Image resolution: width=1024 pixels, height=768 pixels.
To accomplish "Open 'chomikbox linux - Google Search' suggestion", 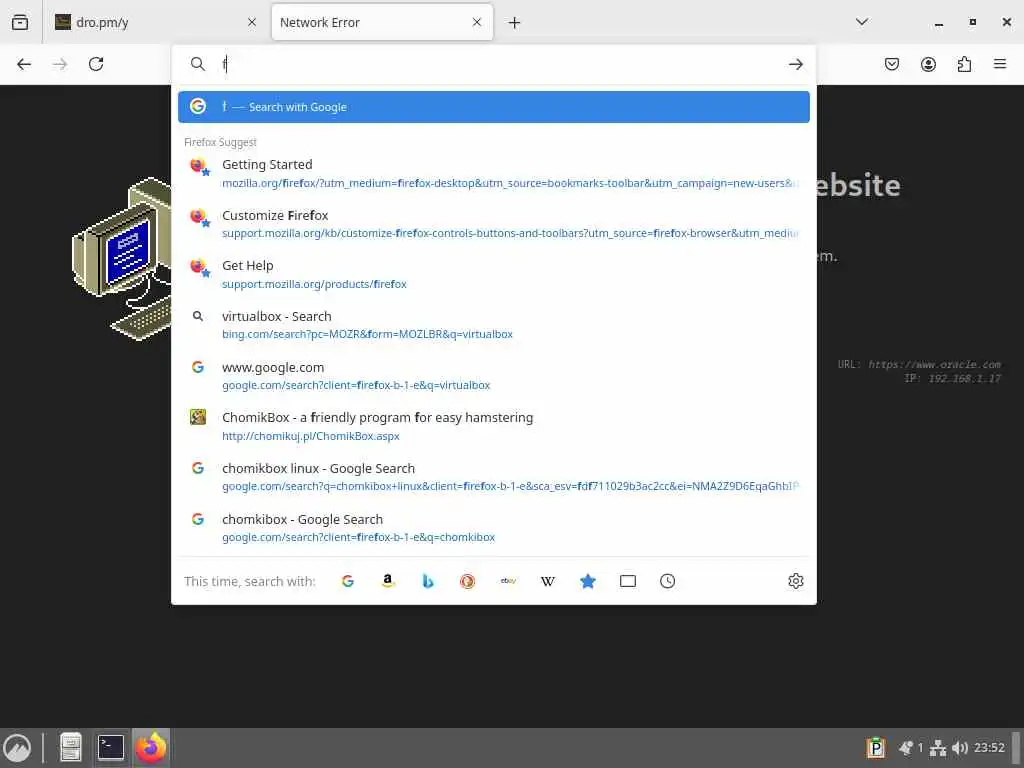I will click(494, 477).
